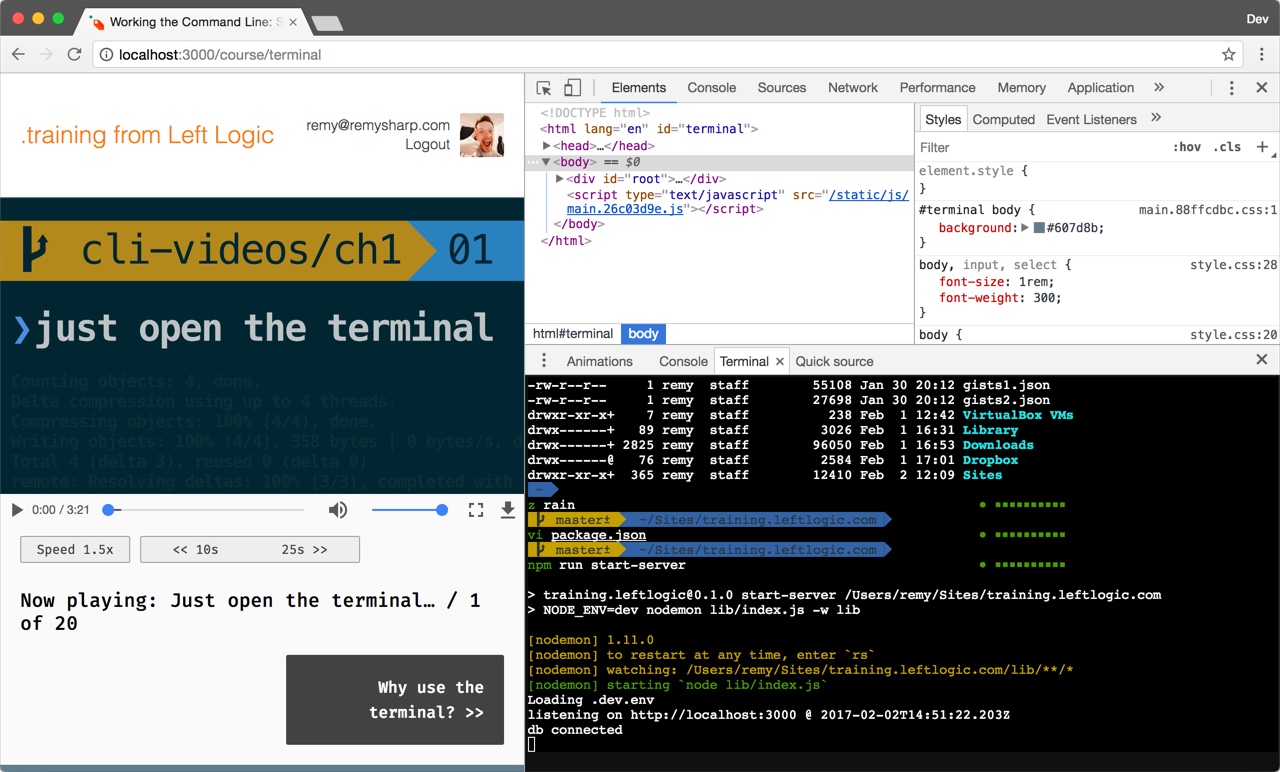1280x772 pixels.
Task: Show more Styles pane tabs
Action: (x=1156, y=118)
